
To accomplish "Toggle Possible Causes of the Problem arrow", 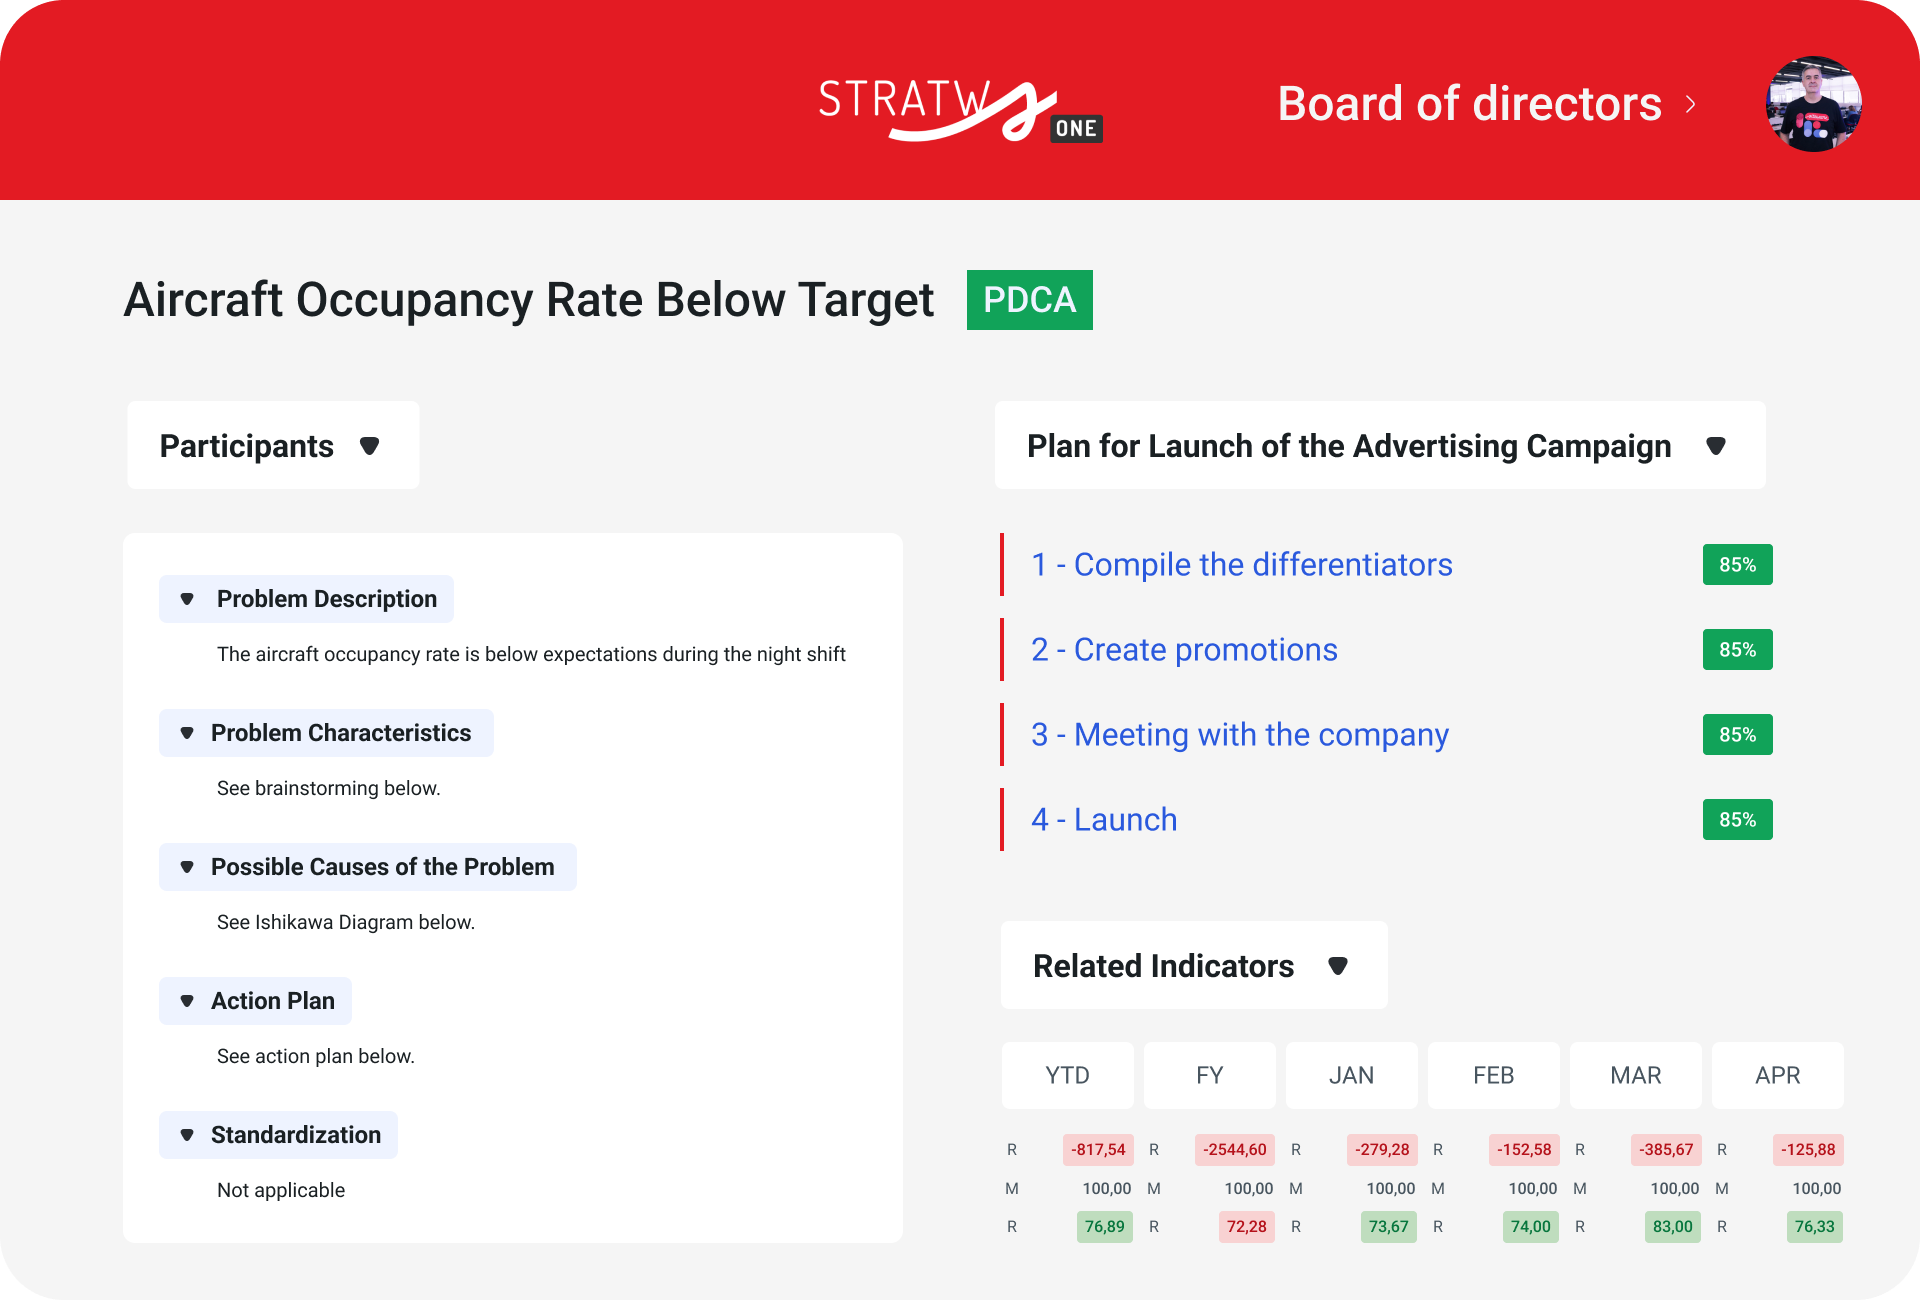I will tap(187, 867).
